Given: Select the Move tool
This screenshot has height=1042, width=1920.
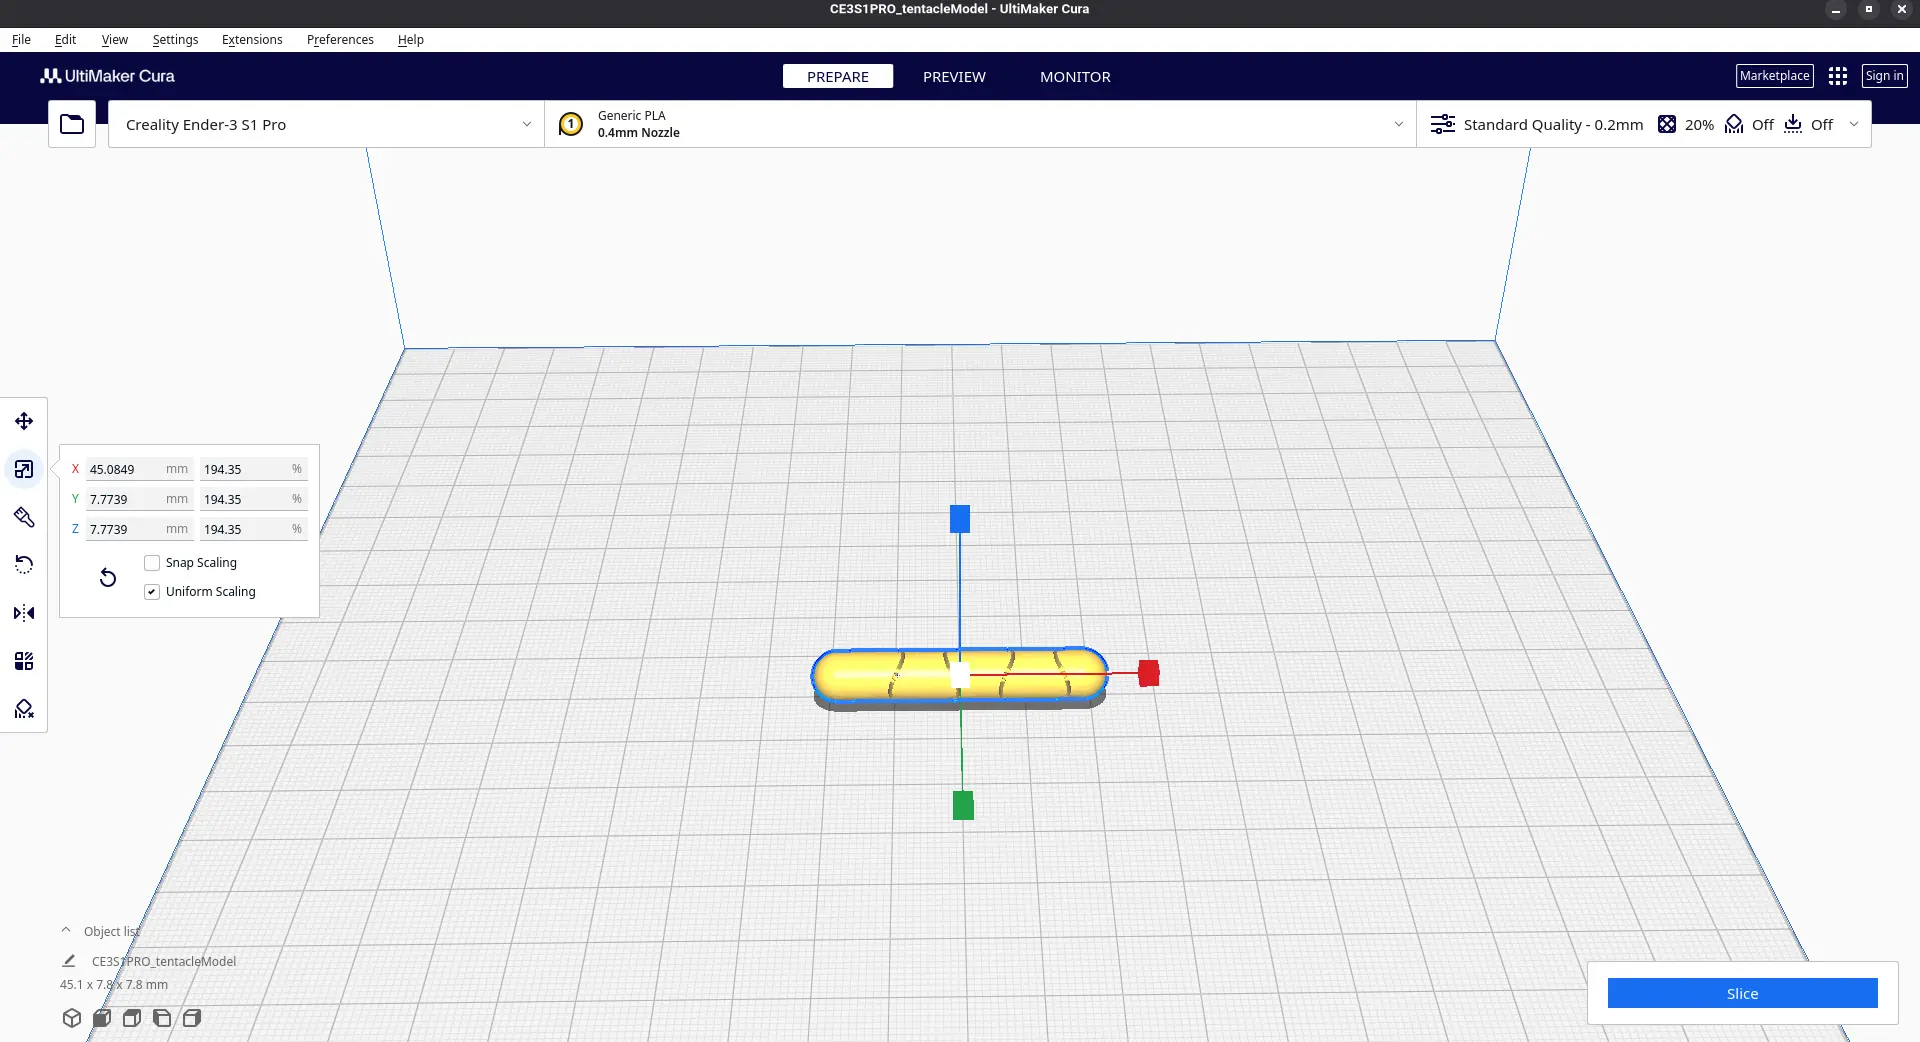Looking at the screenshot, I should point(23,421).
